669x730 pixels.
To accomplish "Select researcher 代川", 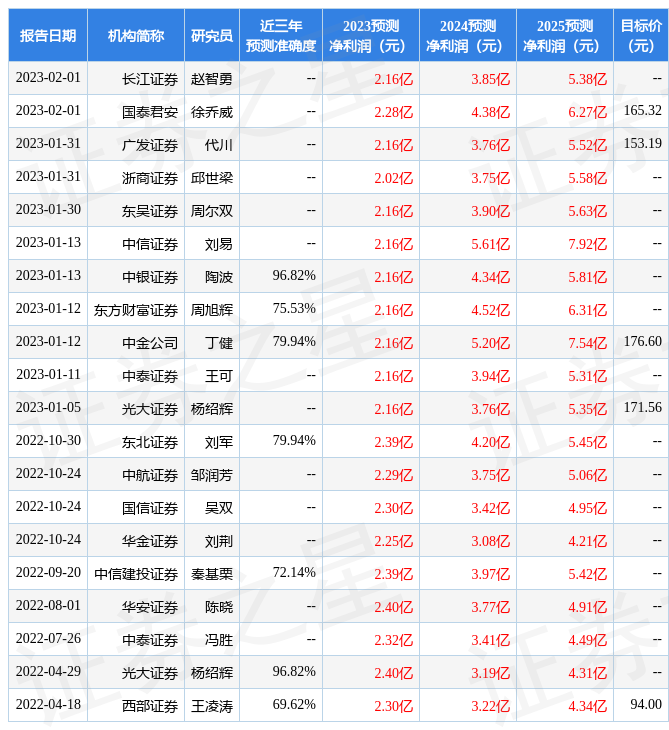I will [x=219, y=145].
